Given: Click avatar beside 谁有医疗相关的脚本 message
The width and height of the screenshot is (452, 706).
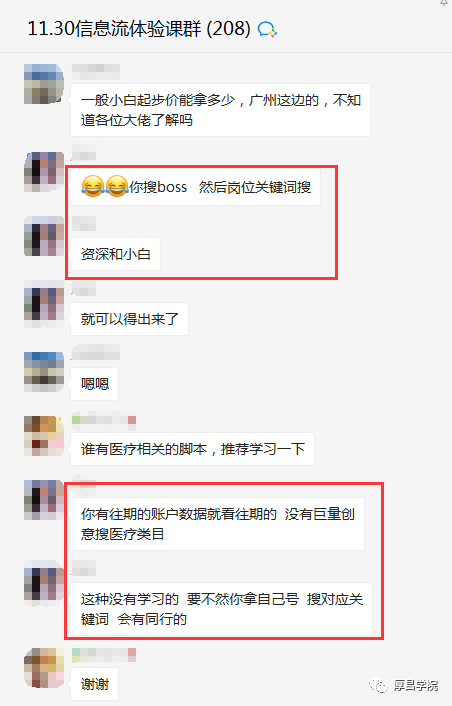Looking at the screenshot, I should point(44,436).
